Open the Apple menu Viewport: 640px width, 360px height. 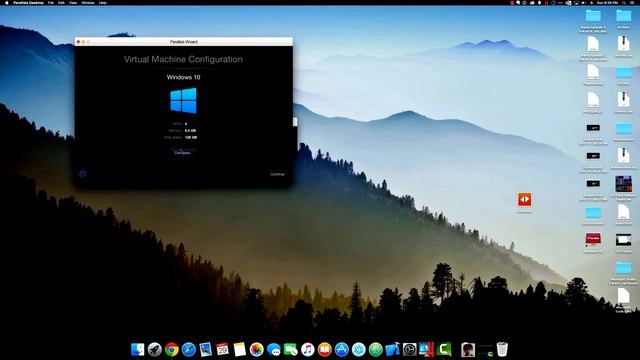7,2
